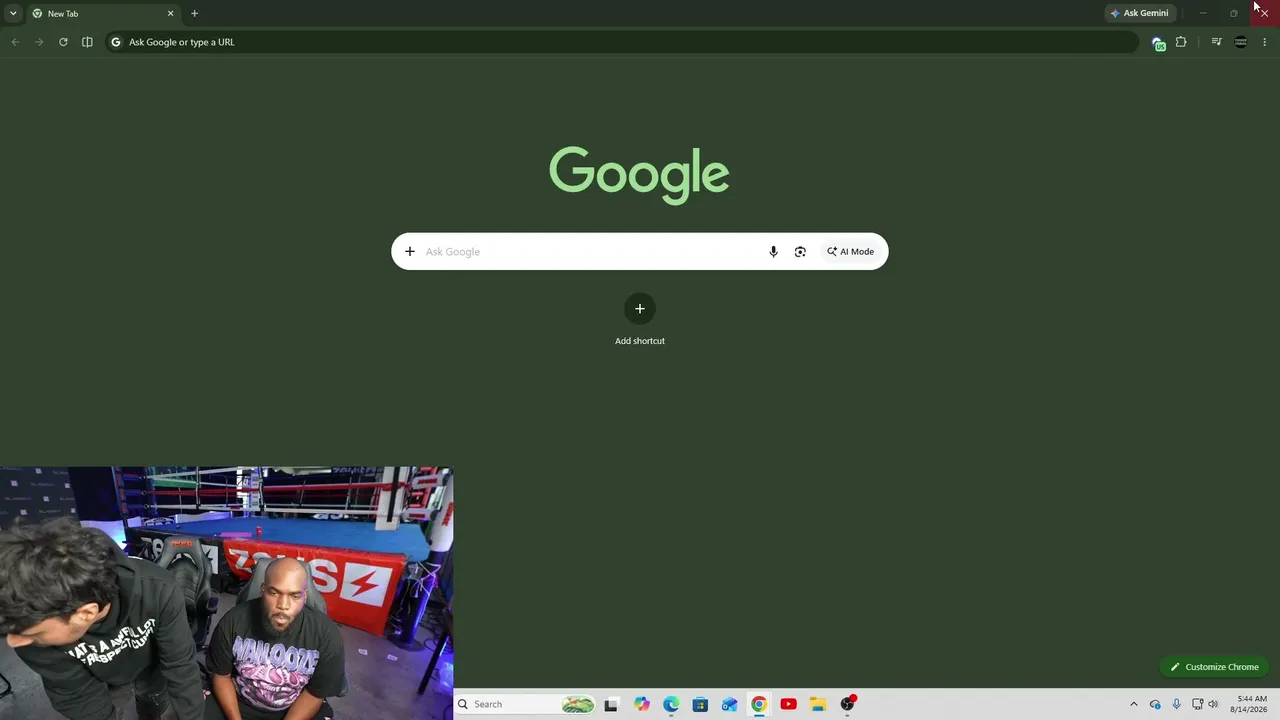The width and height of the screenshot is (1280, 720).
Task: Open YouTube from the taskbar
Action: 788,704
